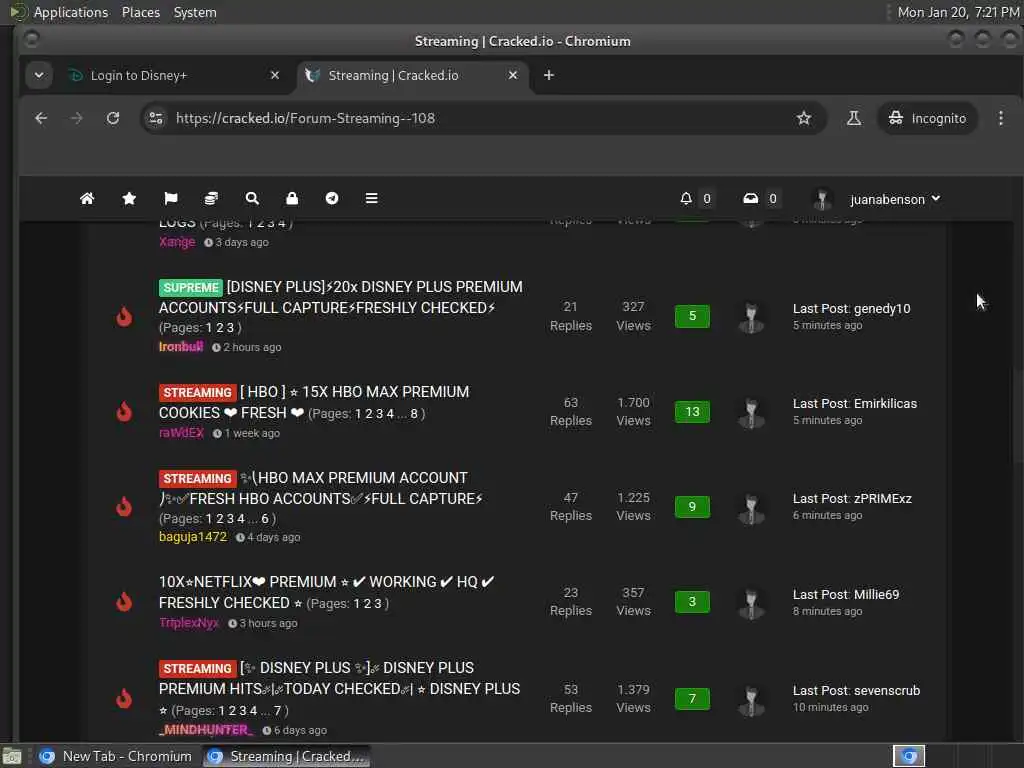
Task: Open the 20x Disney Plus Premium Accounts thread
Action: pyautogui.click(x=341, y=297)
